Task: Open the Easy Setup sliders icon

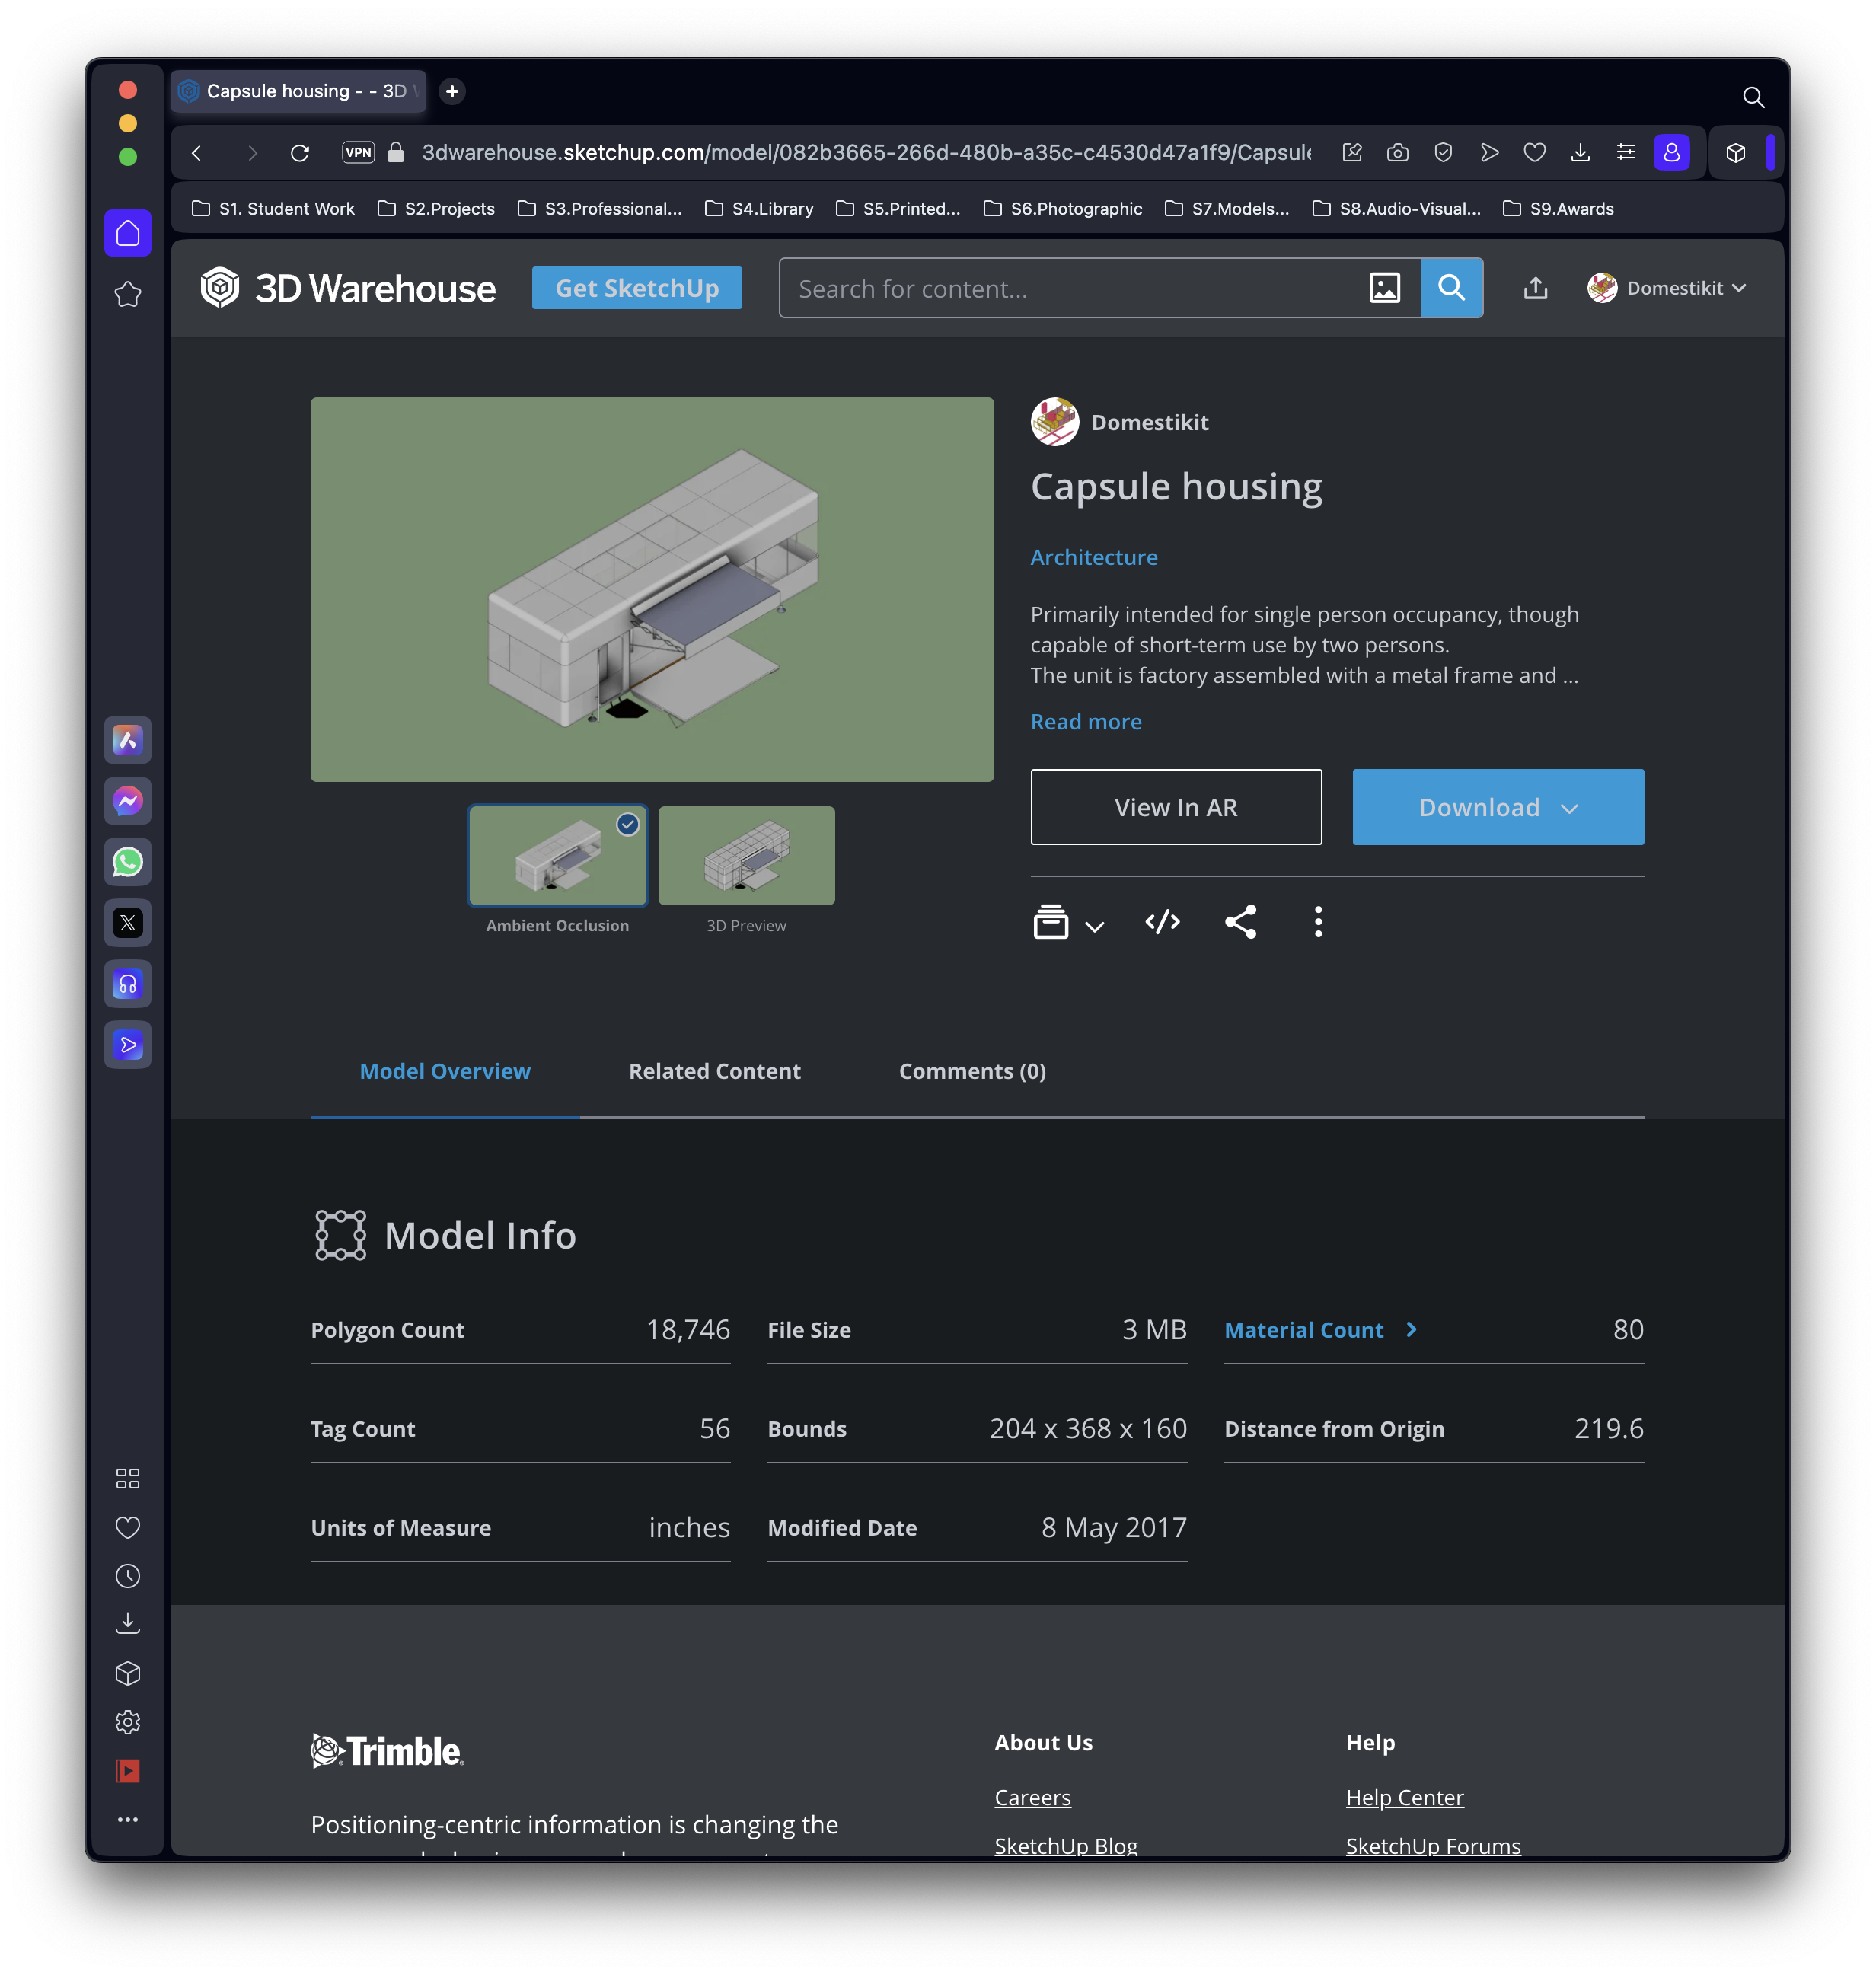Action: tap(1626, 152)
